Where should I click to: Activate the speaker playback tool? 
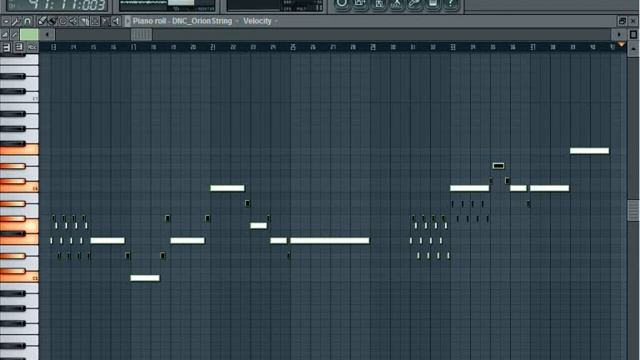point(116,21)
